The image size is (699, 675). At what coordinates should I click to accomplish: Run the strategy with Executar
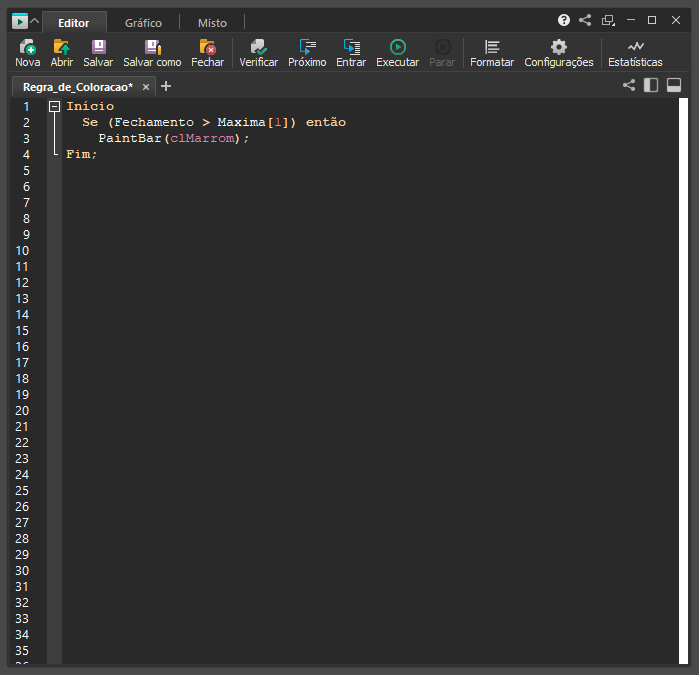[397, 47]
